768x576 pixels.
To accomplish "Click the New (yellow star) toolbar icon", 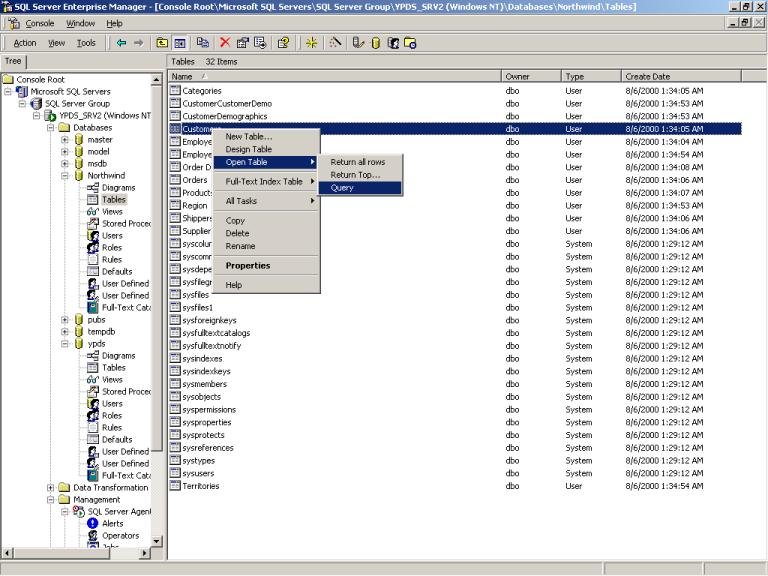I will (312, 43).
